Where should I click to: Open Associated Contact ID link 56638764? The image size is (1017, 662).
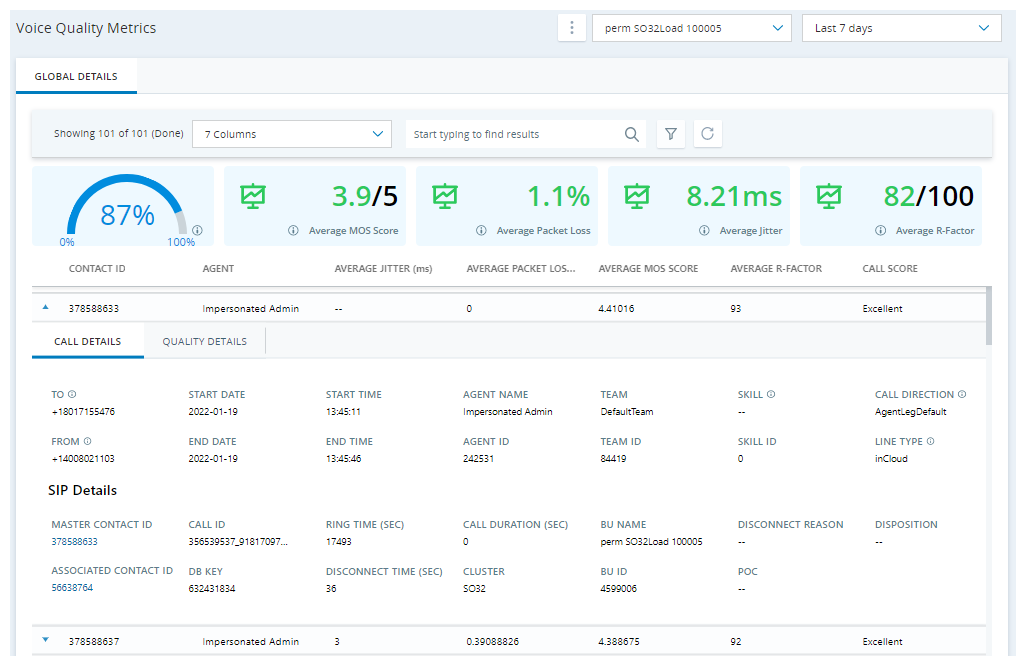(x=72, y=587)
